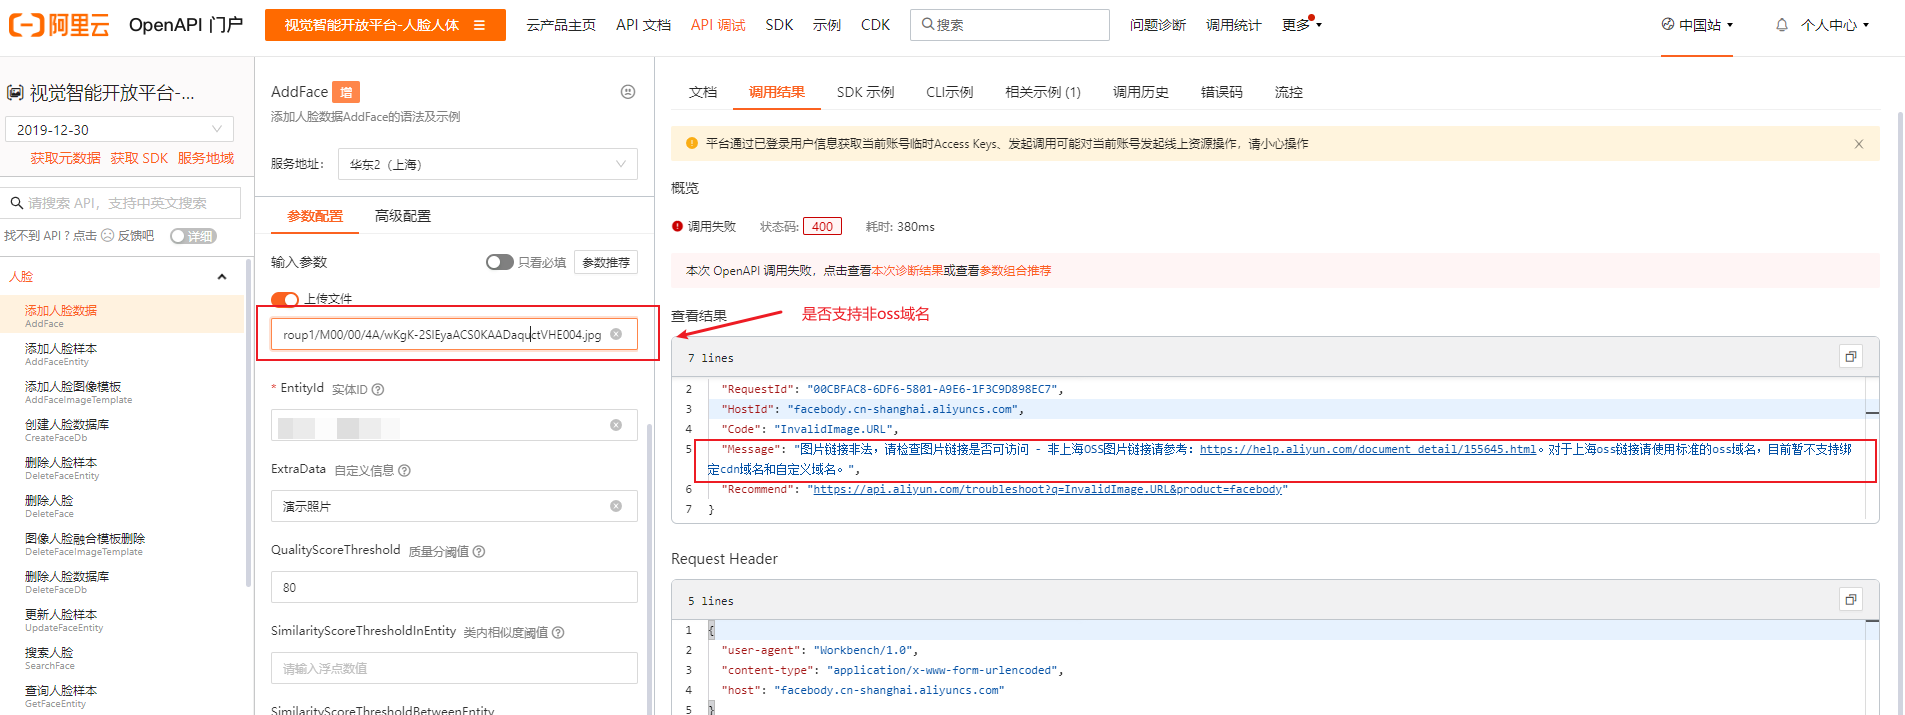Go to 云产品主页 in the top navigation
Screen dimensions: 1905x715
pyautogui.click(x=561, y=25)
